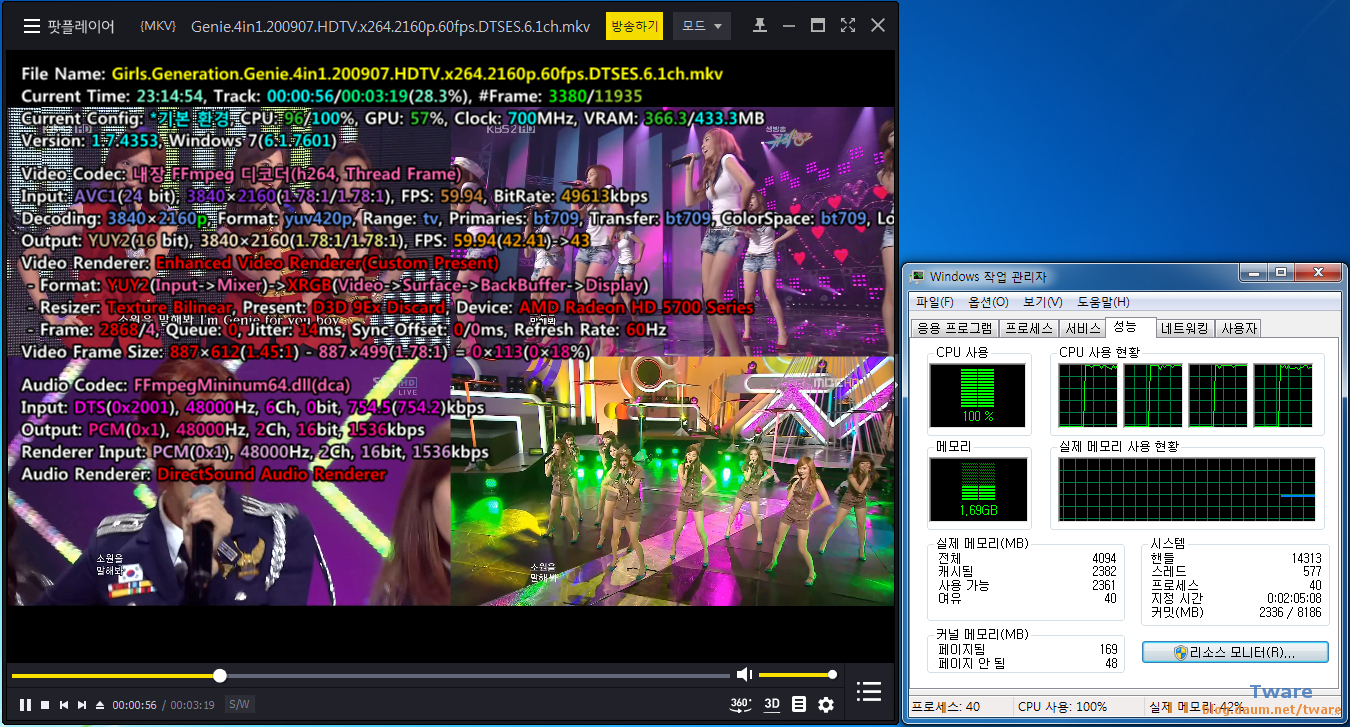1350x727 pixels.
Task: Expand the 모드 mode dropdown
Action: [x=702, y=26]
